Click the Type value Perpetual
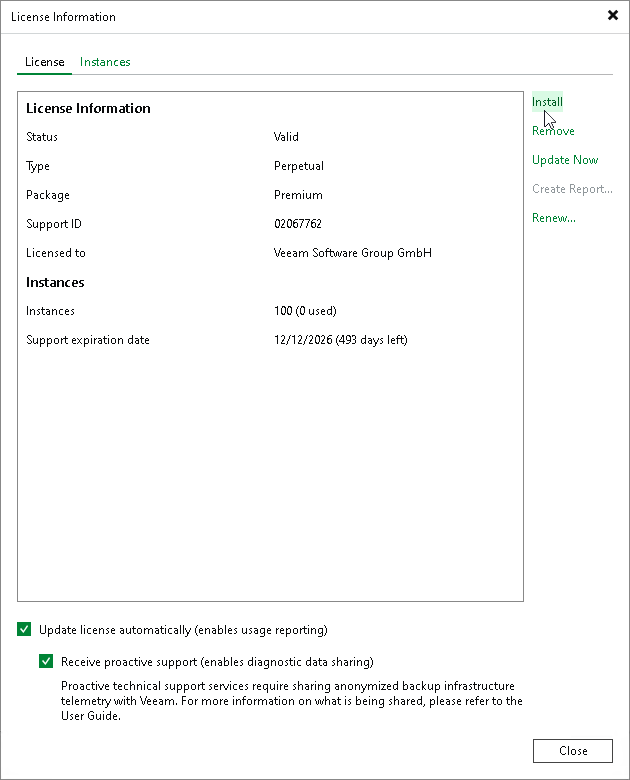Screen dimensions: 630x780 coord(299,166)
